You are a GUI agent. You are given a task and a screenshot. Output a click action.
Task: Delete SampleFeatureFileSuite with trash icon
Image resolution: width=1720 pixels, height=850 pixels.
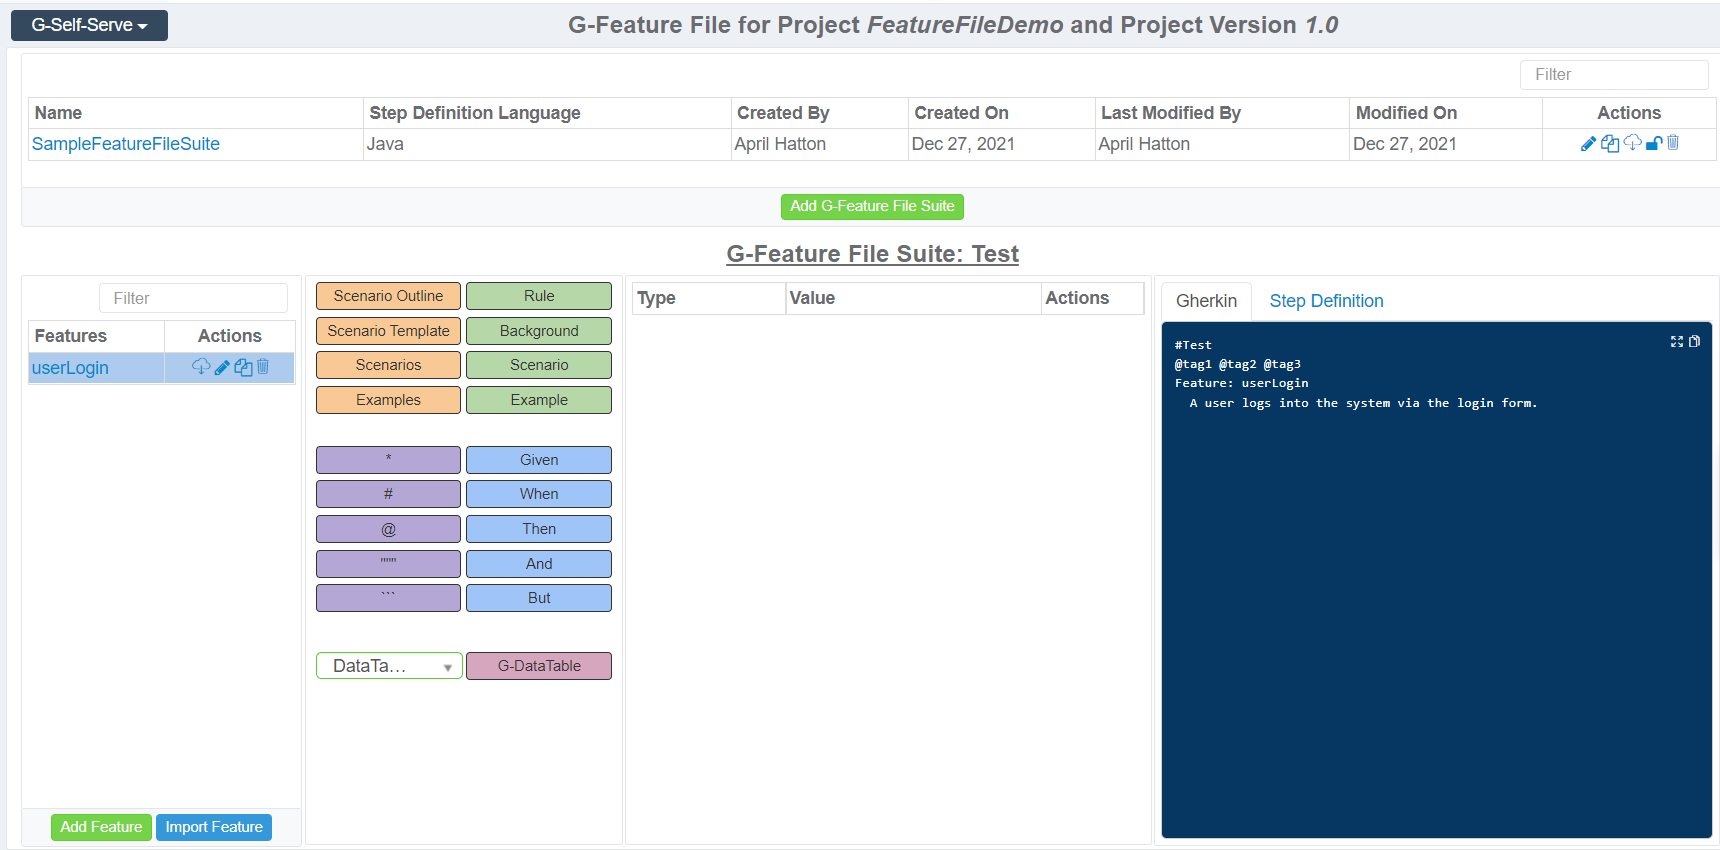click(1673, 143)
